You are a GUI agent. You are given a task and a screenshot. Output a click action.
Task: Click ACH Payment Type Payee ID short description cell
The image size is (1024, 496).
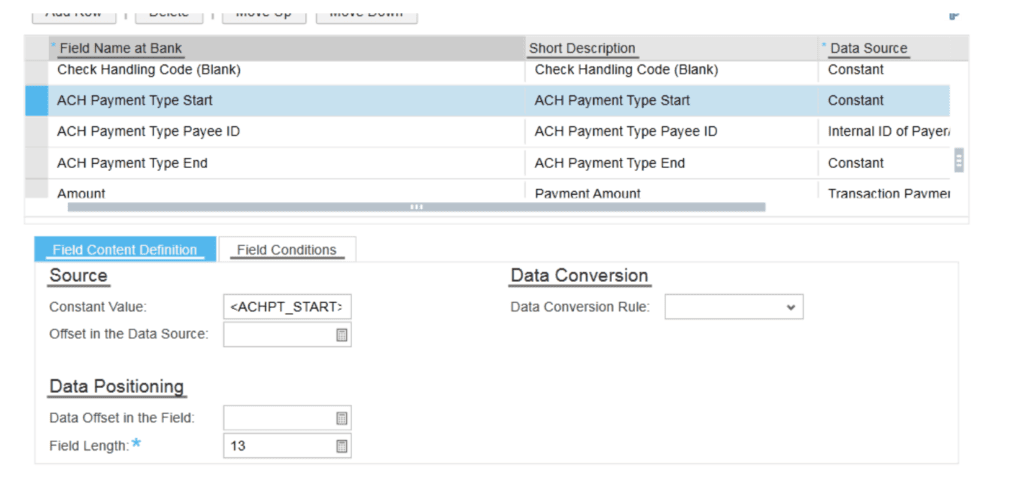coord(671,132)
